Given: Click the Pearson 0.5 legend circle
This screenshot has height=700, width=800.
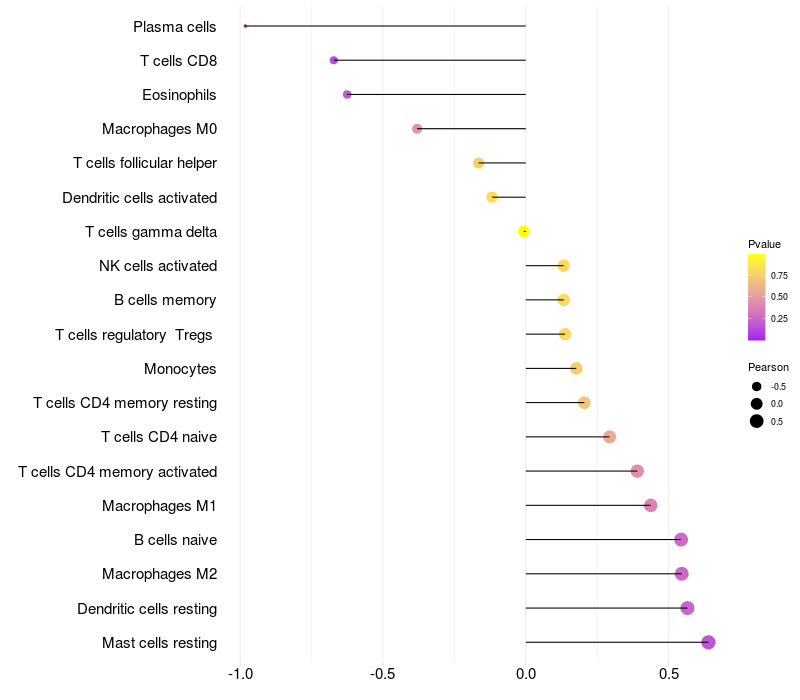Looking at the screenshot, I should coord(757,421).
